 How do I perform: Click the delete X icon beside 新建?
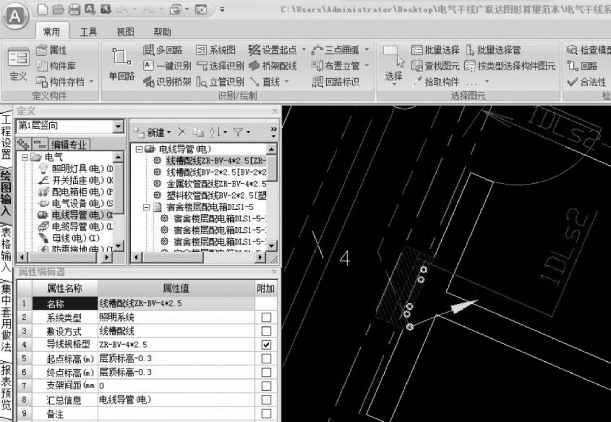(x=182, y=131)
